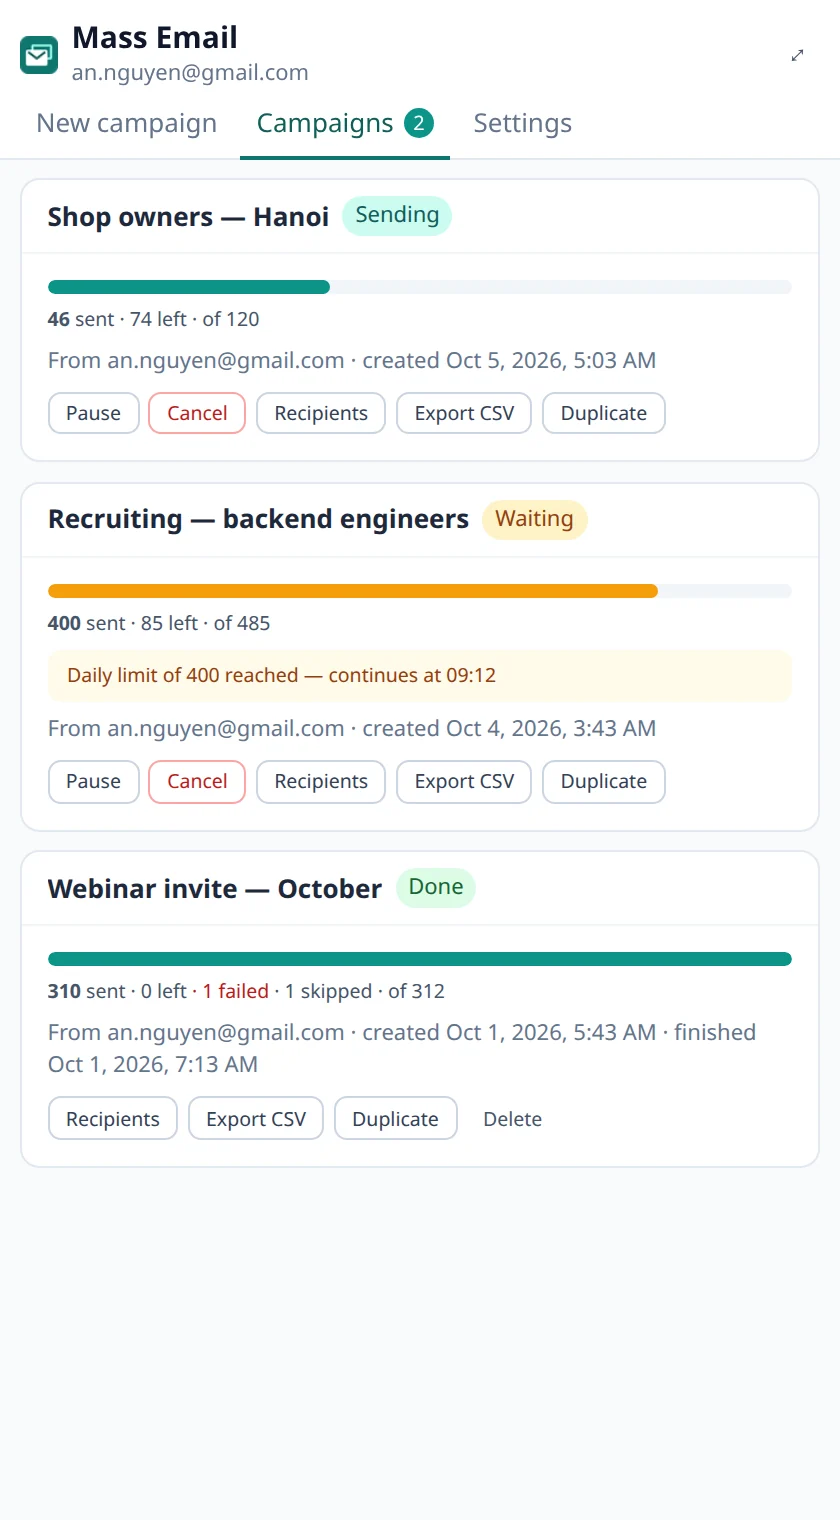The width and height of the screenshot is (840, 1520).
Task: Select the Campaigns tab
Action: (x=345, y=123)
